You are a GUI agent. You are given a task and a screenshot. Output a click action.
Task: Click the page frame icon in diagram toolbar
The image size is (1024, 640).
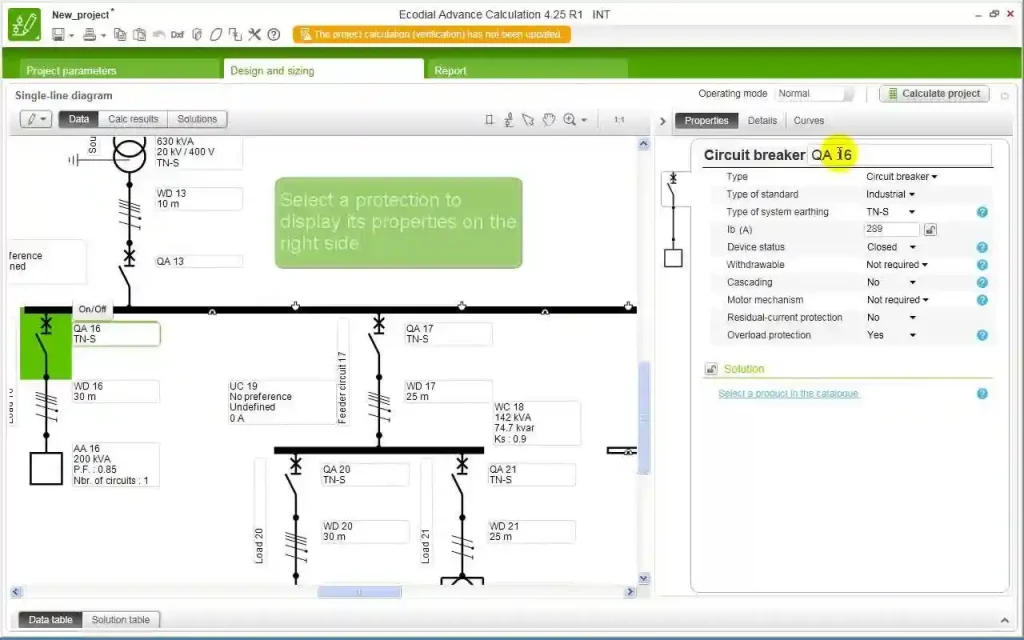(x=488, y=120)
